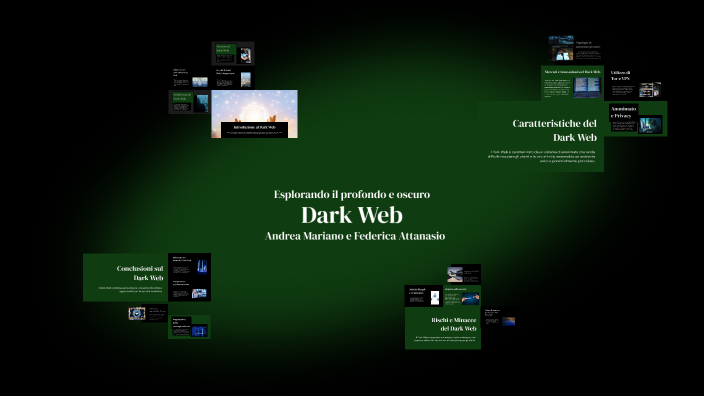This screenshot has height=396, width=704.
Task: Open the slide with tall building photo near Introduzione
Action: point(233,78)
